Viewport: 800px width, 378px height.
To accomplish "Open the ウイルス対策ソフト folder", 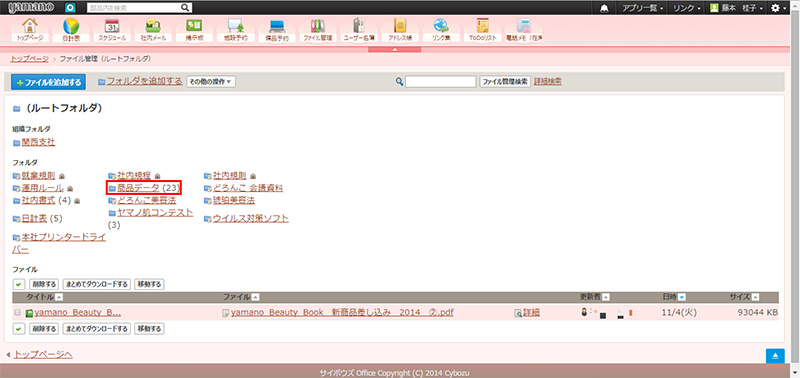I will pyautogui.click(x=251, y=219).
